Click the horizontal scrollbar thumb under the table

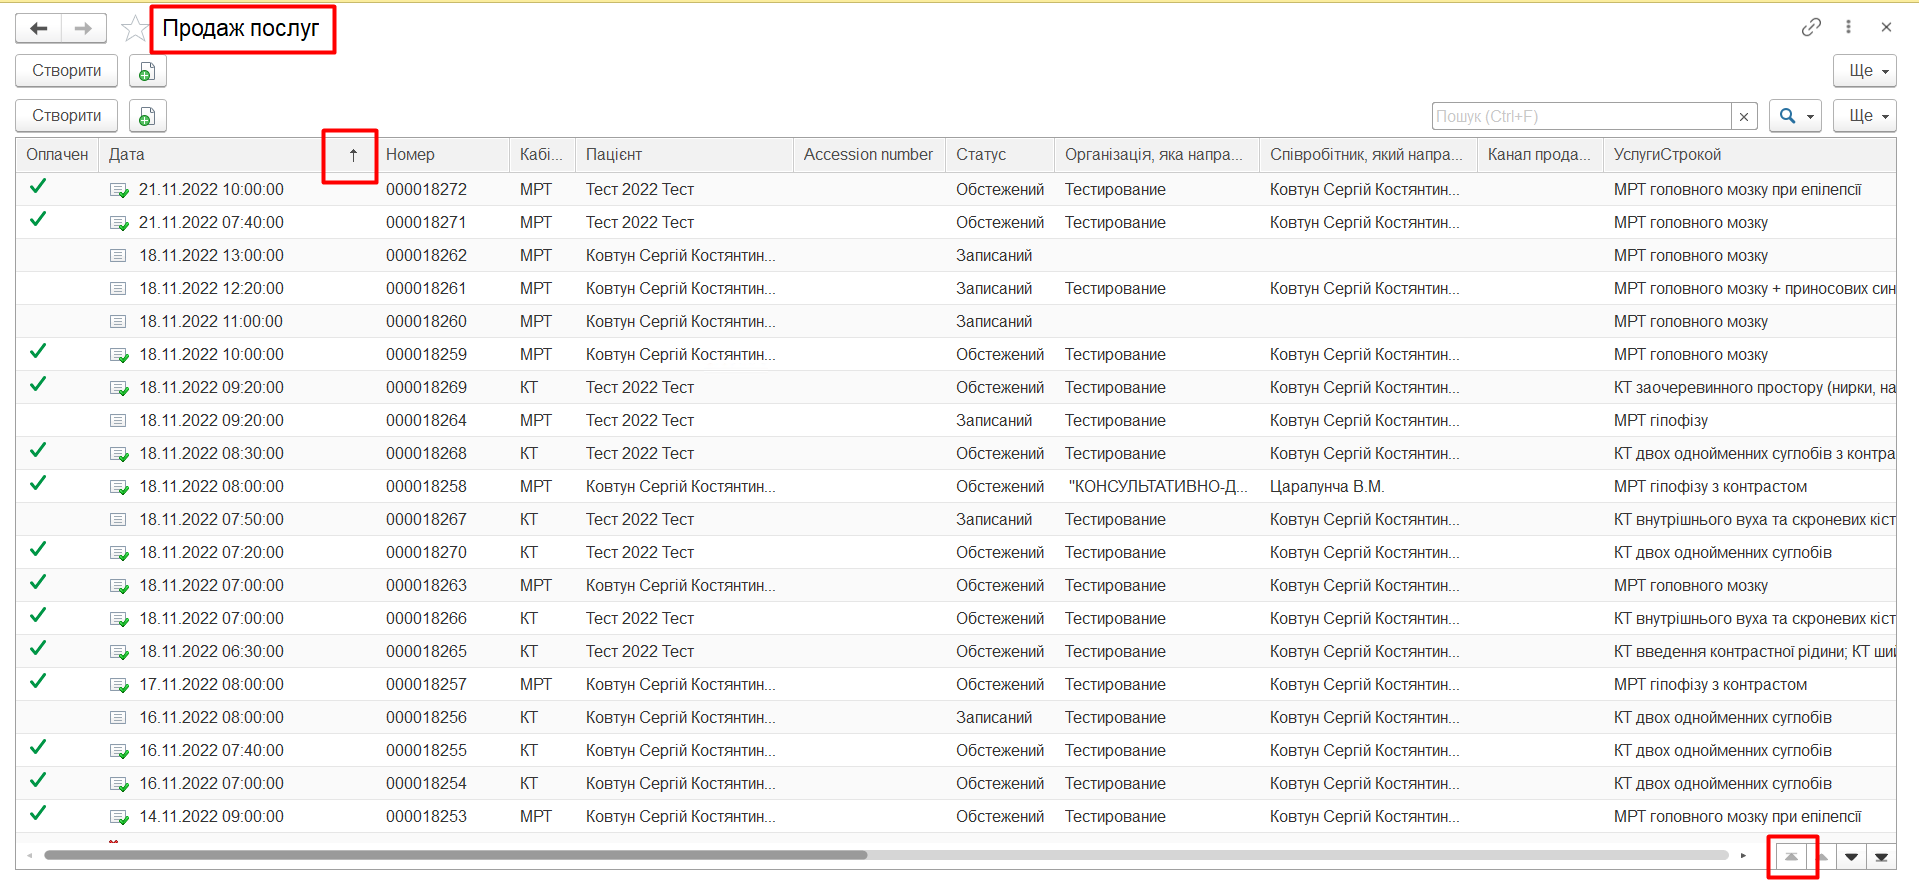pyautogui.click(x=455, y=855)
